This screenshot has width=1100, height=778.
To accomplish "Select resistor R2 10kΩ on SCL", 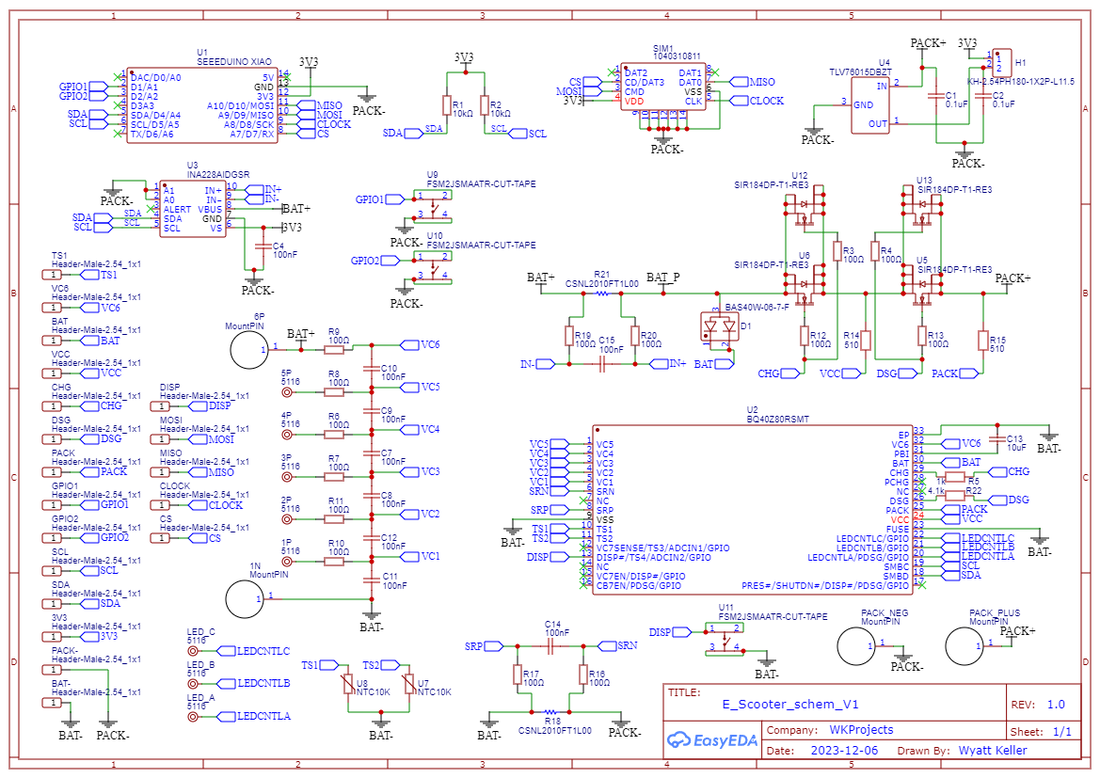I will [485, 106].
